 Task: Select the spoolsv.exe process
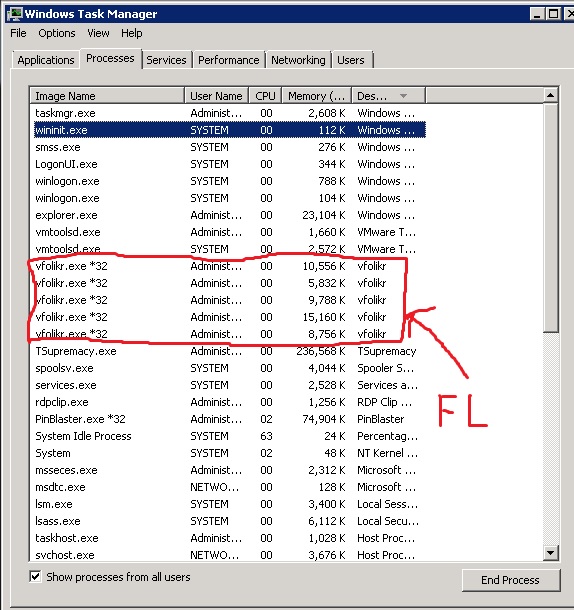point(228,368)
